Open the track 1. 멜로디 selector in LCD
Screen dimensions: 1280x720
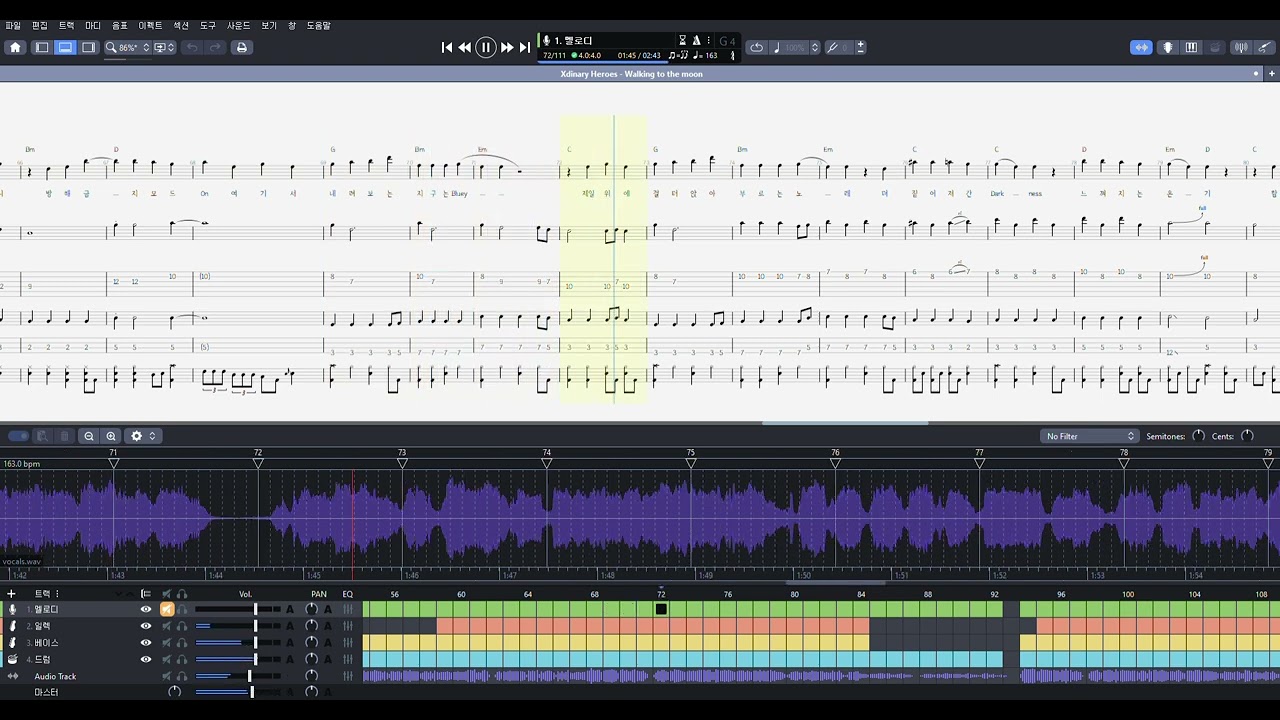(x=573, y=41)
